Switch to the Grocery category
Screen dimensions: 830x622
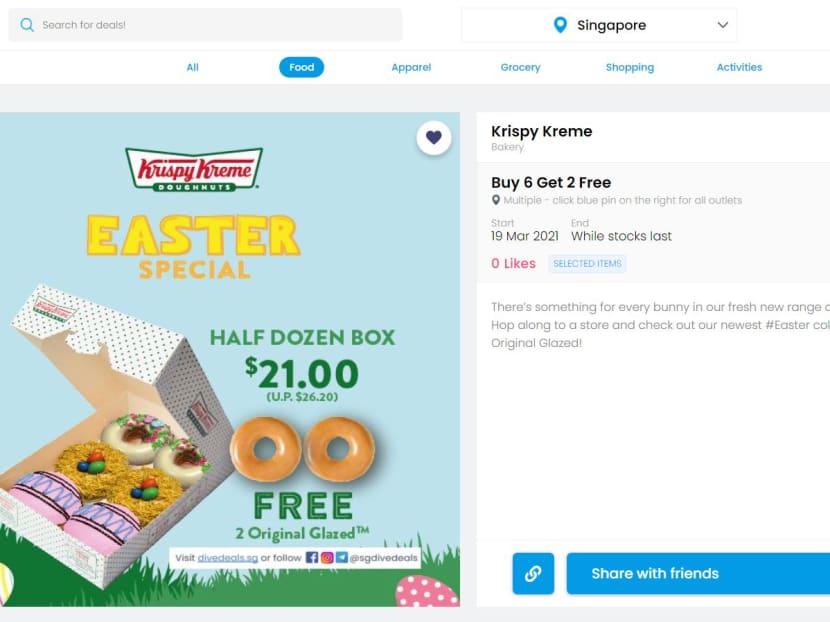[520, 67]
